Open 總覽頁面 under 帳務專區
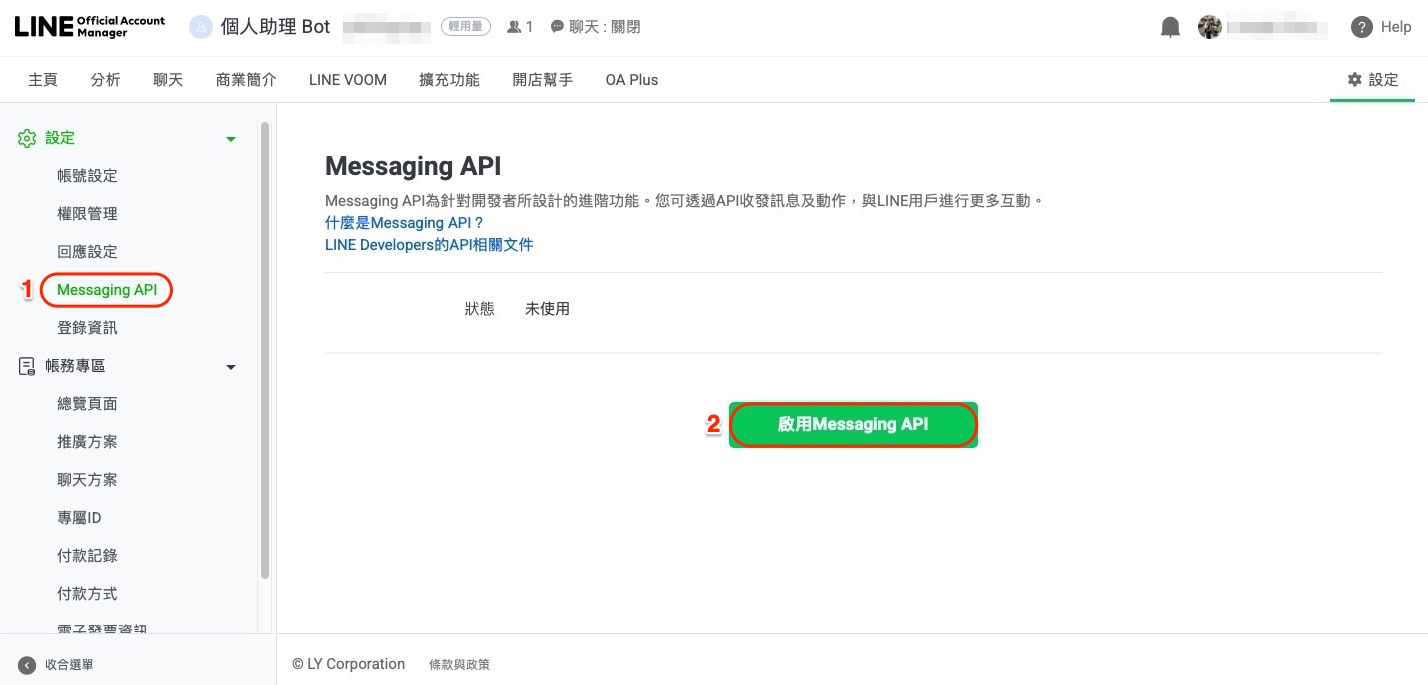Viewport: 1428px width, 685px height. click(x=87, y=404)
